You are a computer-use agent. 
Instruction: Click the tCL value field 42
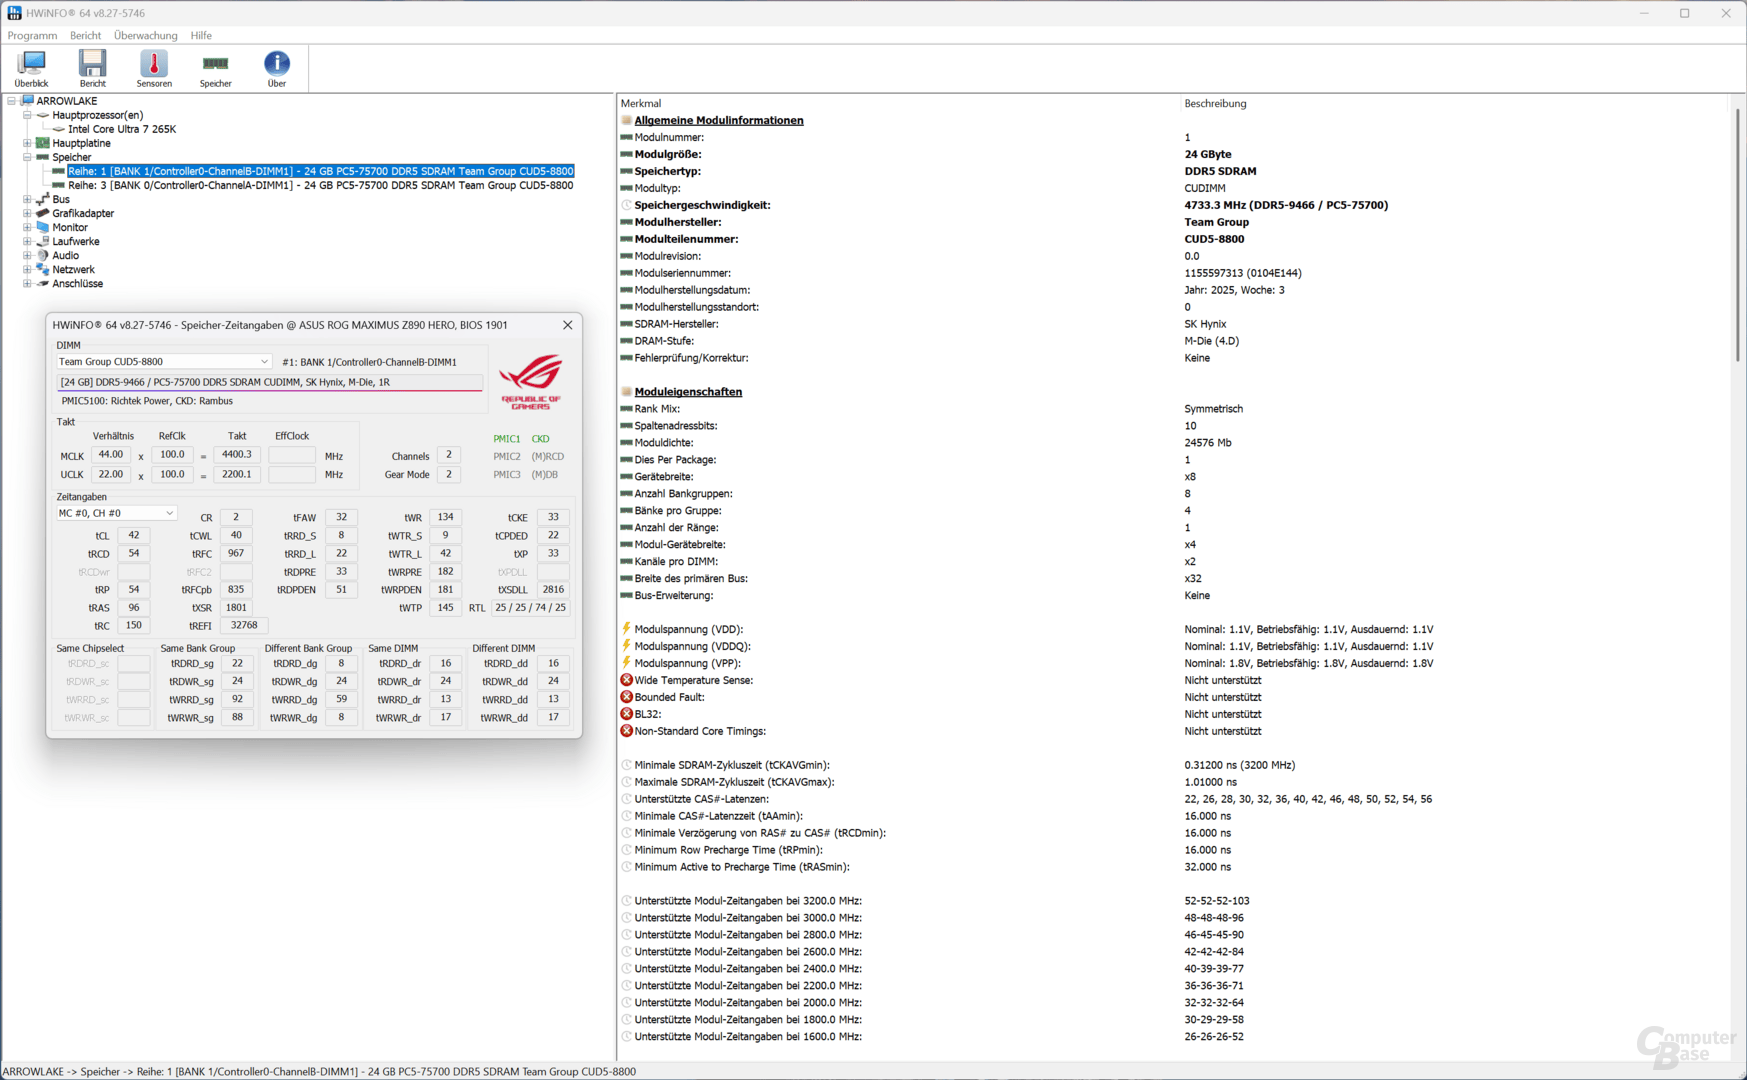(x=133, y=535)
